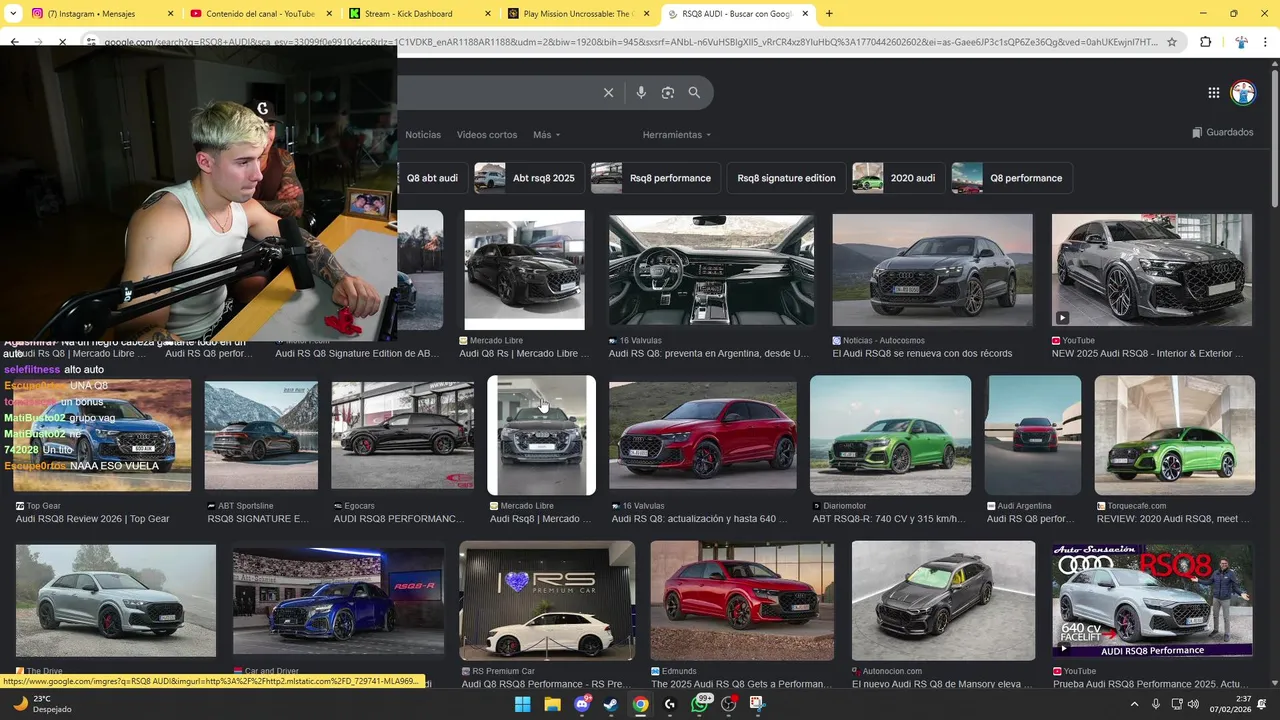Click the magnifying glass search icon
Screen dimensions: 1280x720
pos(694,93)
